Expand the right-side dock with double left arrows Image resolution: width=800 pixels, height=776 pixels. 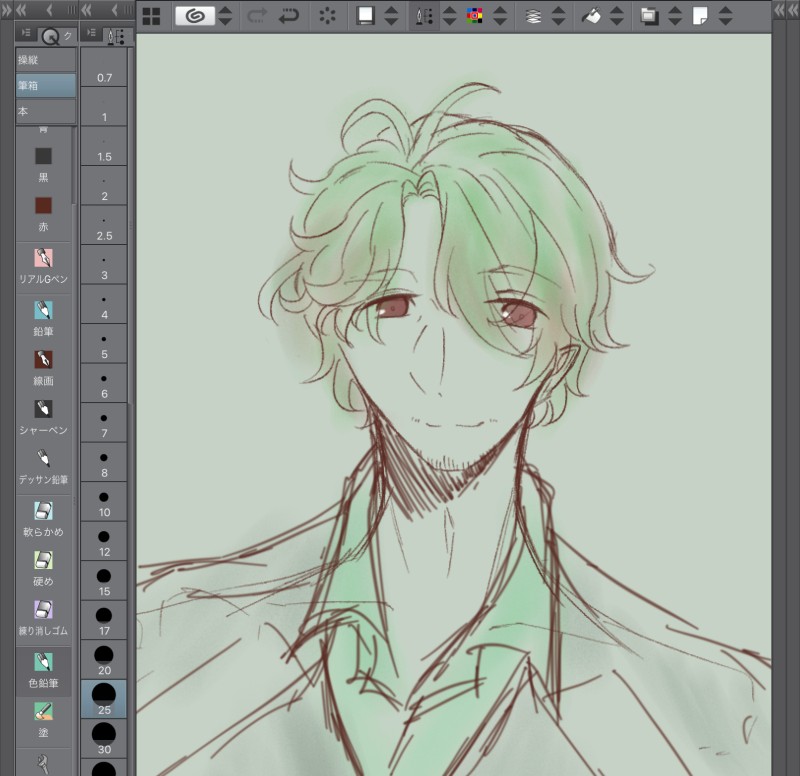(x=780, y=10)
